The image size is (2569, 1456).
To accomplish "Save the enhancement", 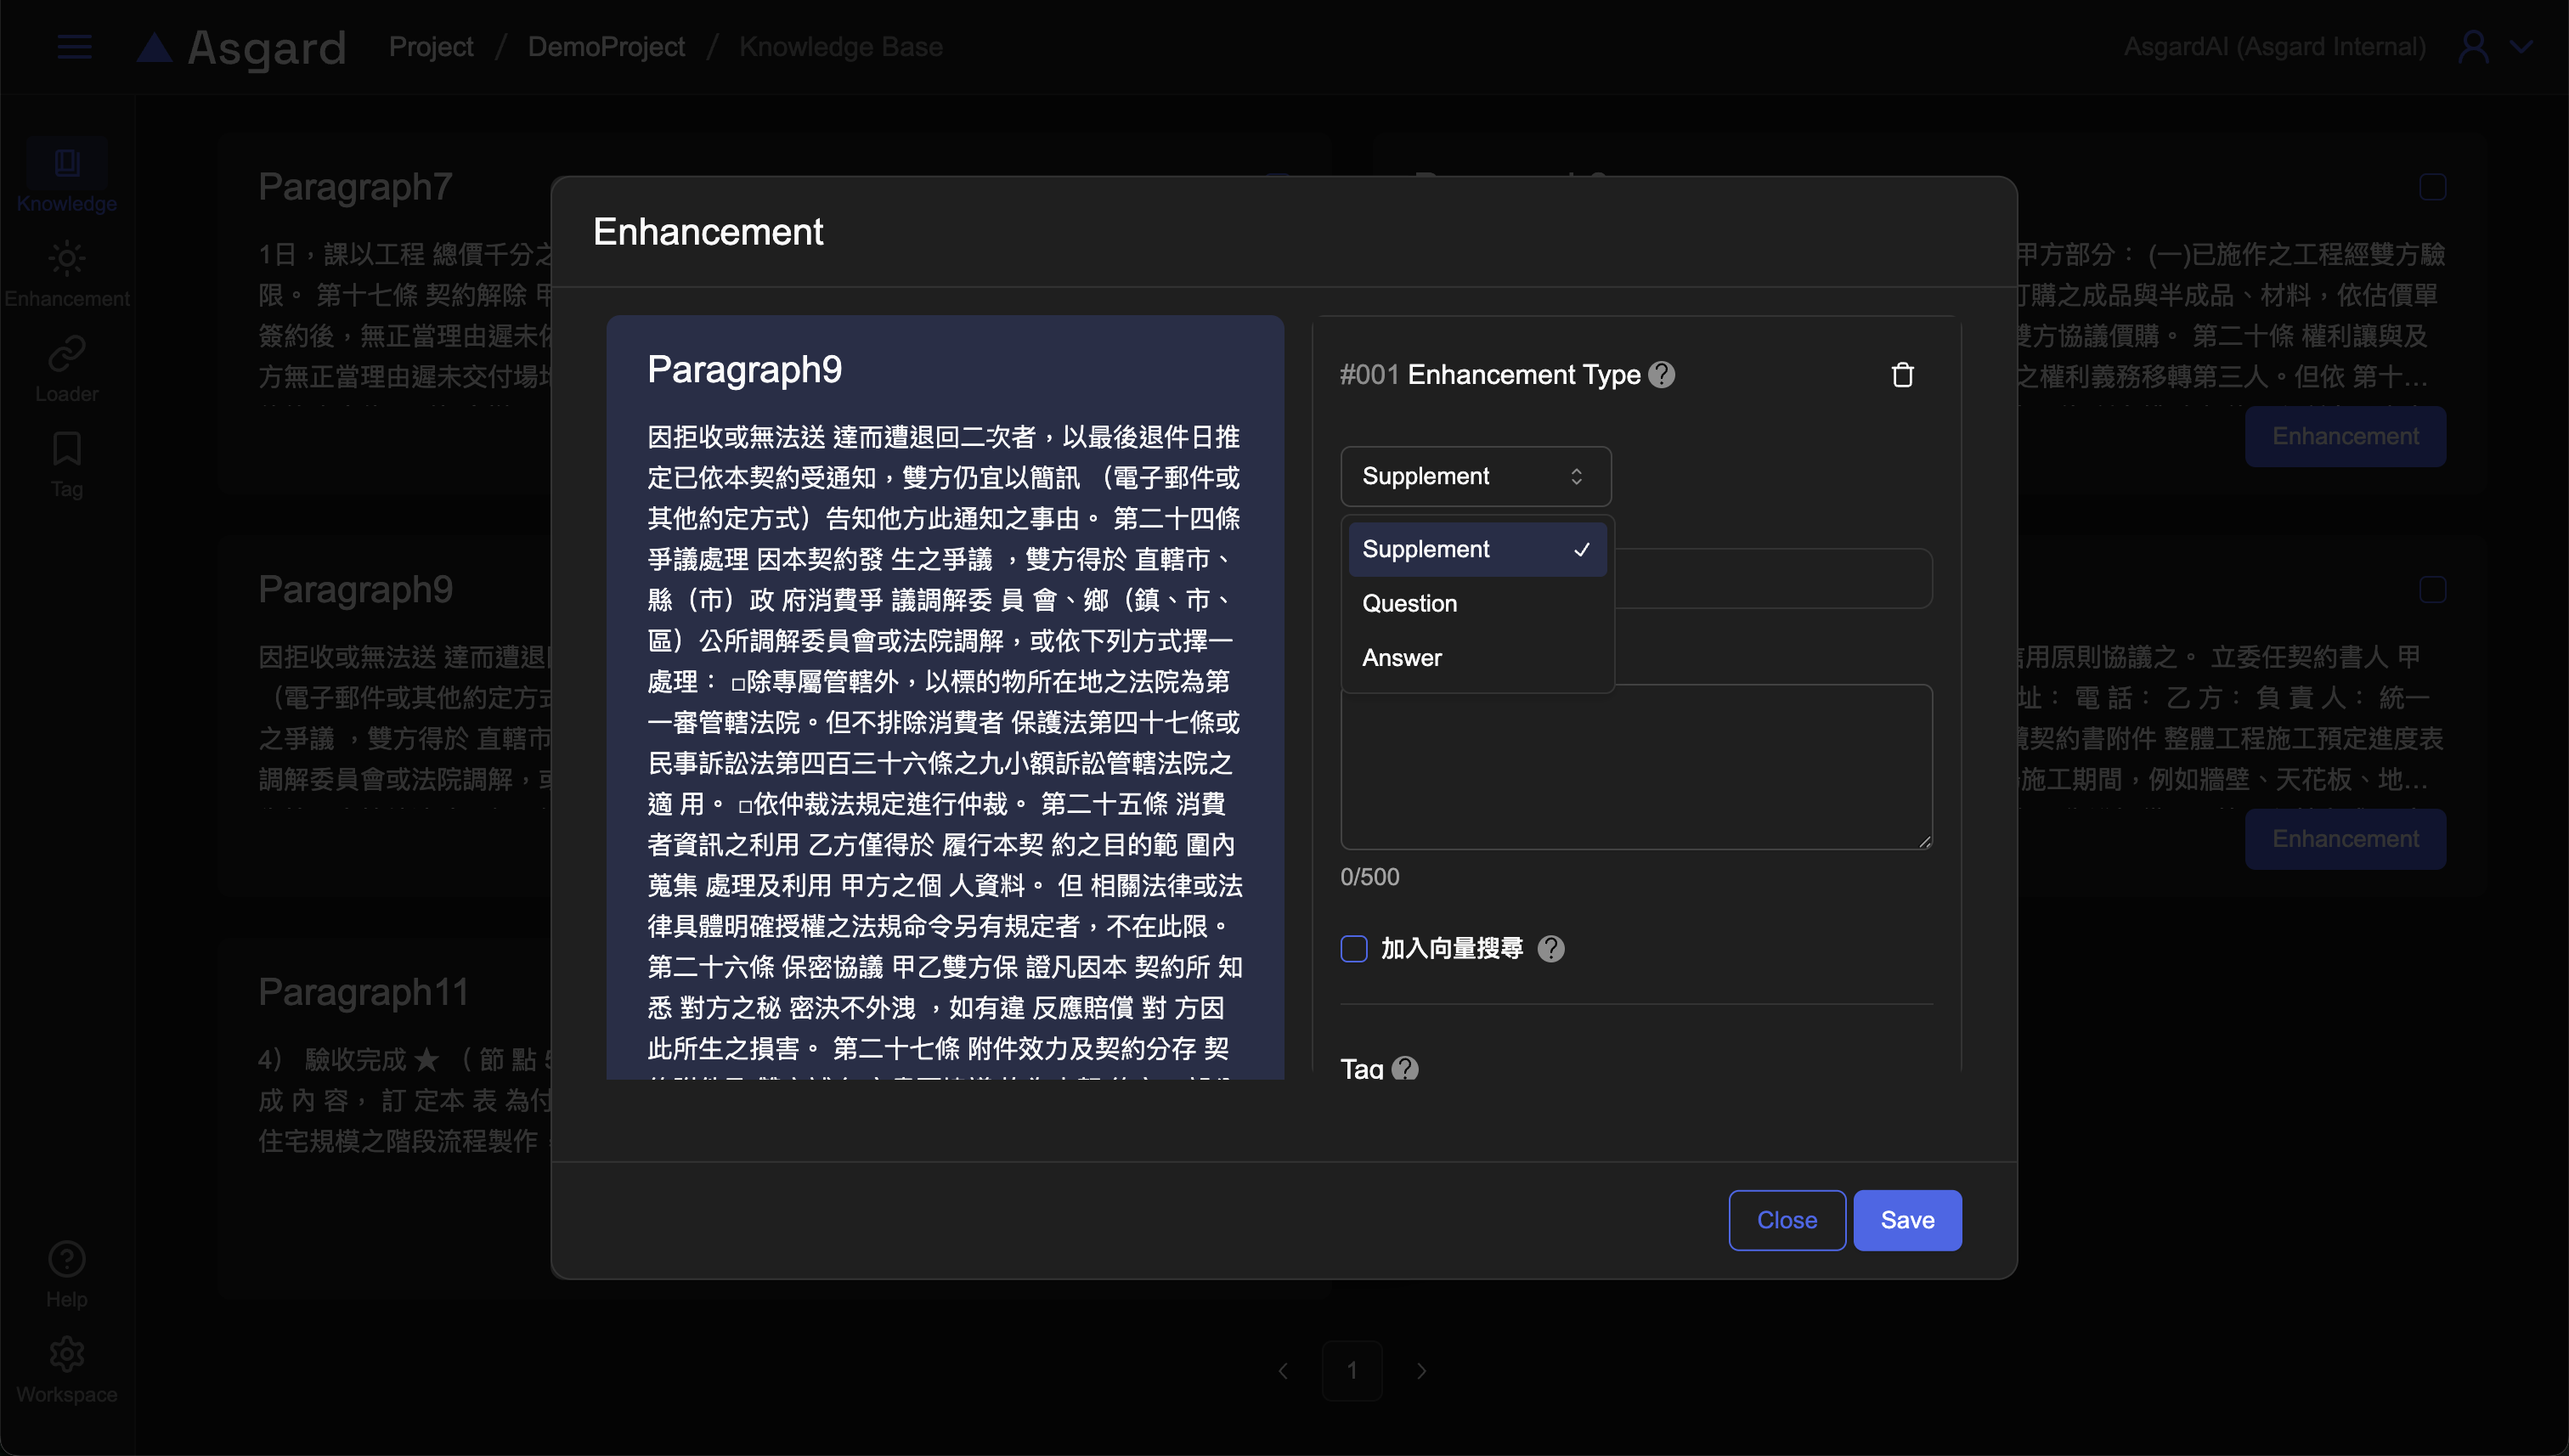I will click(1907, 1220).
